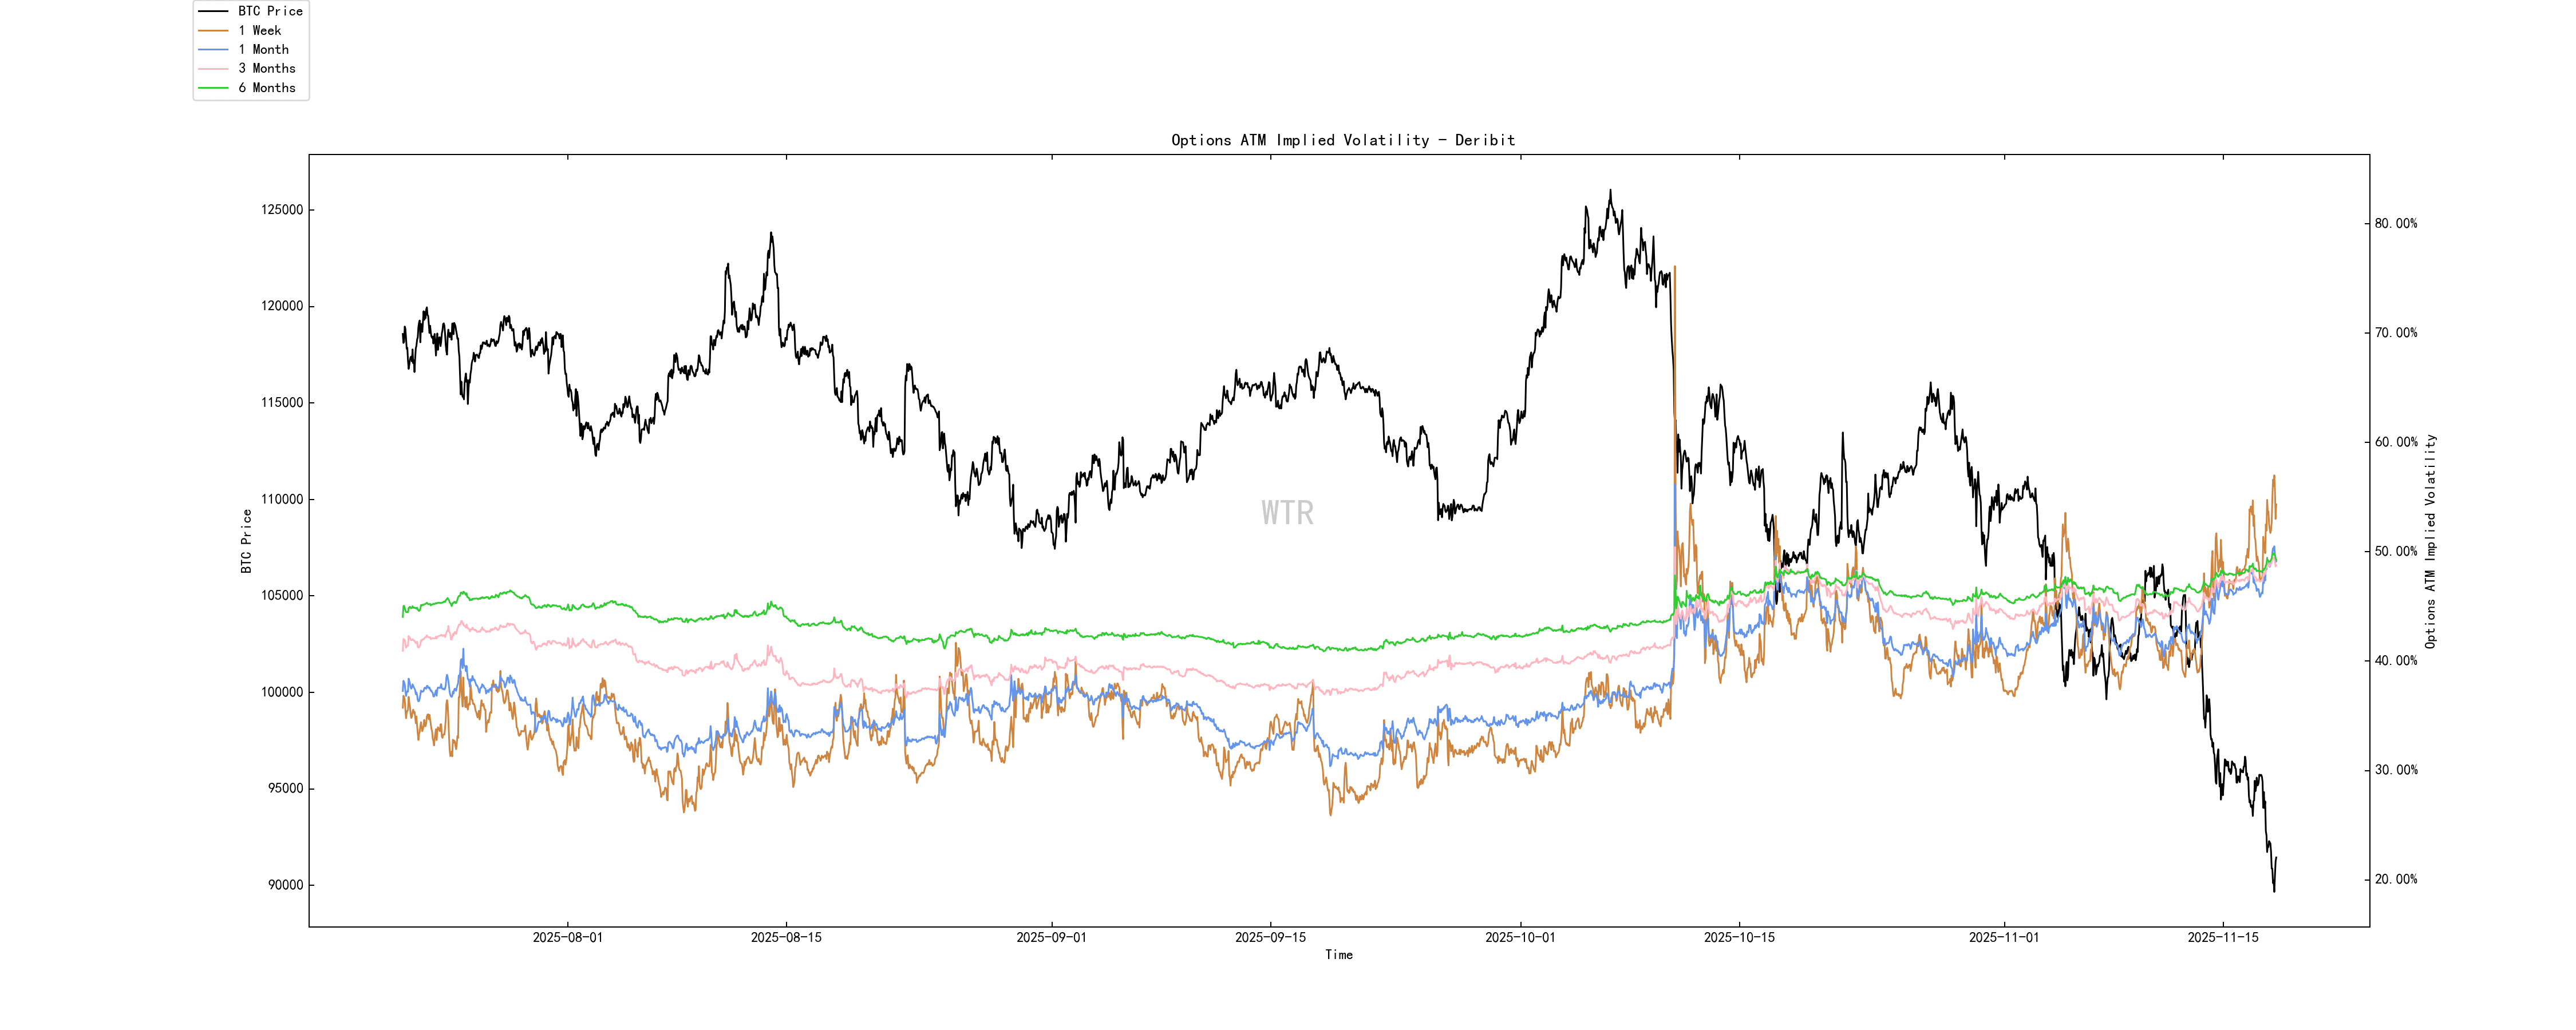Click the 125000 price tick label
Screen dimensions: 2576x1030
[282, 210]
